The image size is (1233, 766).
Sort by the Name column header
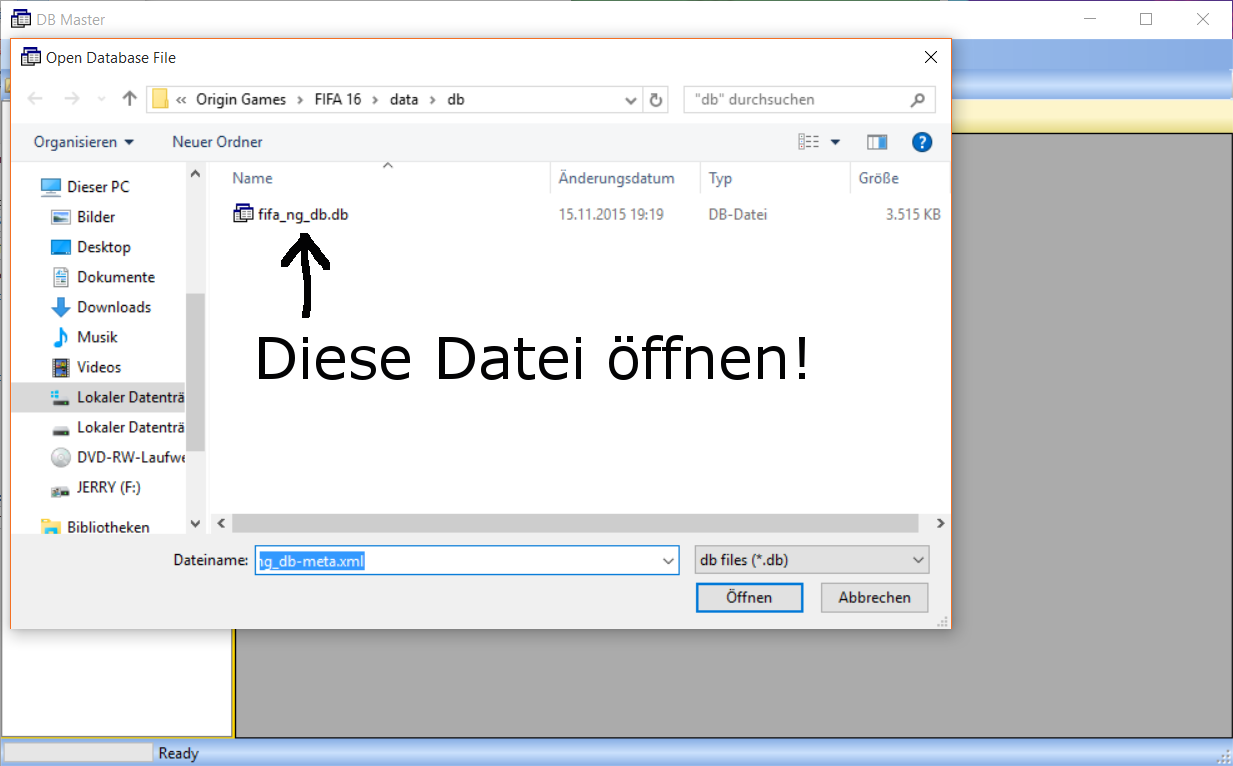252,178
